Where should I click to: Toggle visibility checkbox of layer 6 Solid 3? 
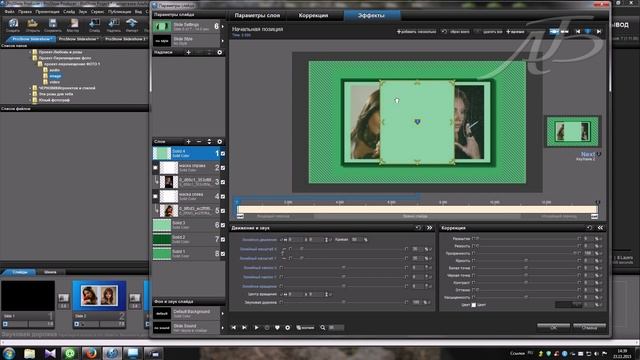coord(223,225)
